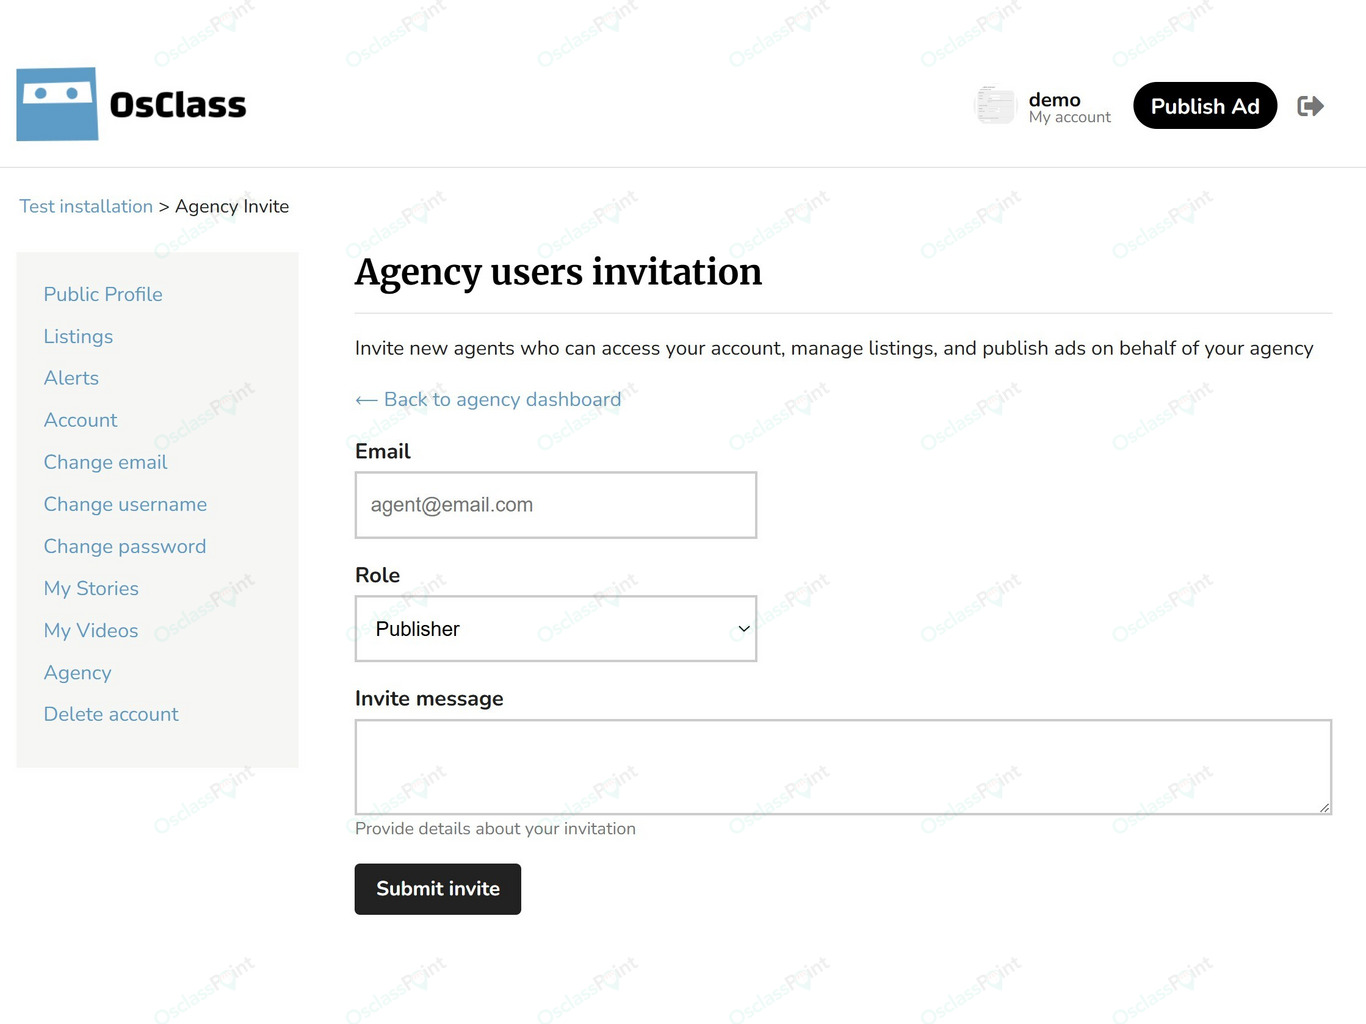1366x1024 pixels.
Task: Click the logout arrow icon
Action: (x=1310, y=106)
